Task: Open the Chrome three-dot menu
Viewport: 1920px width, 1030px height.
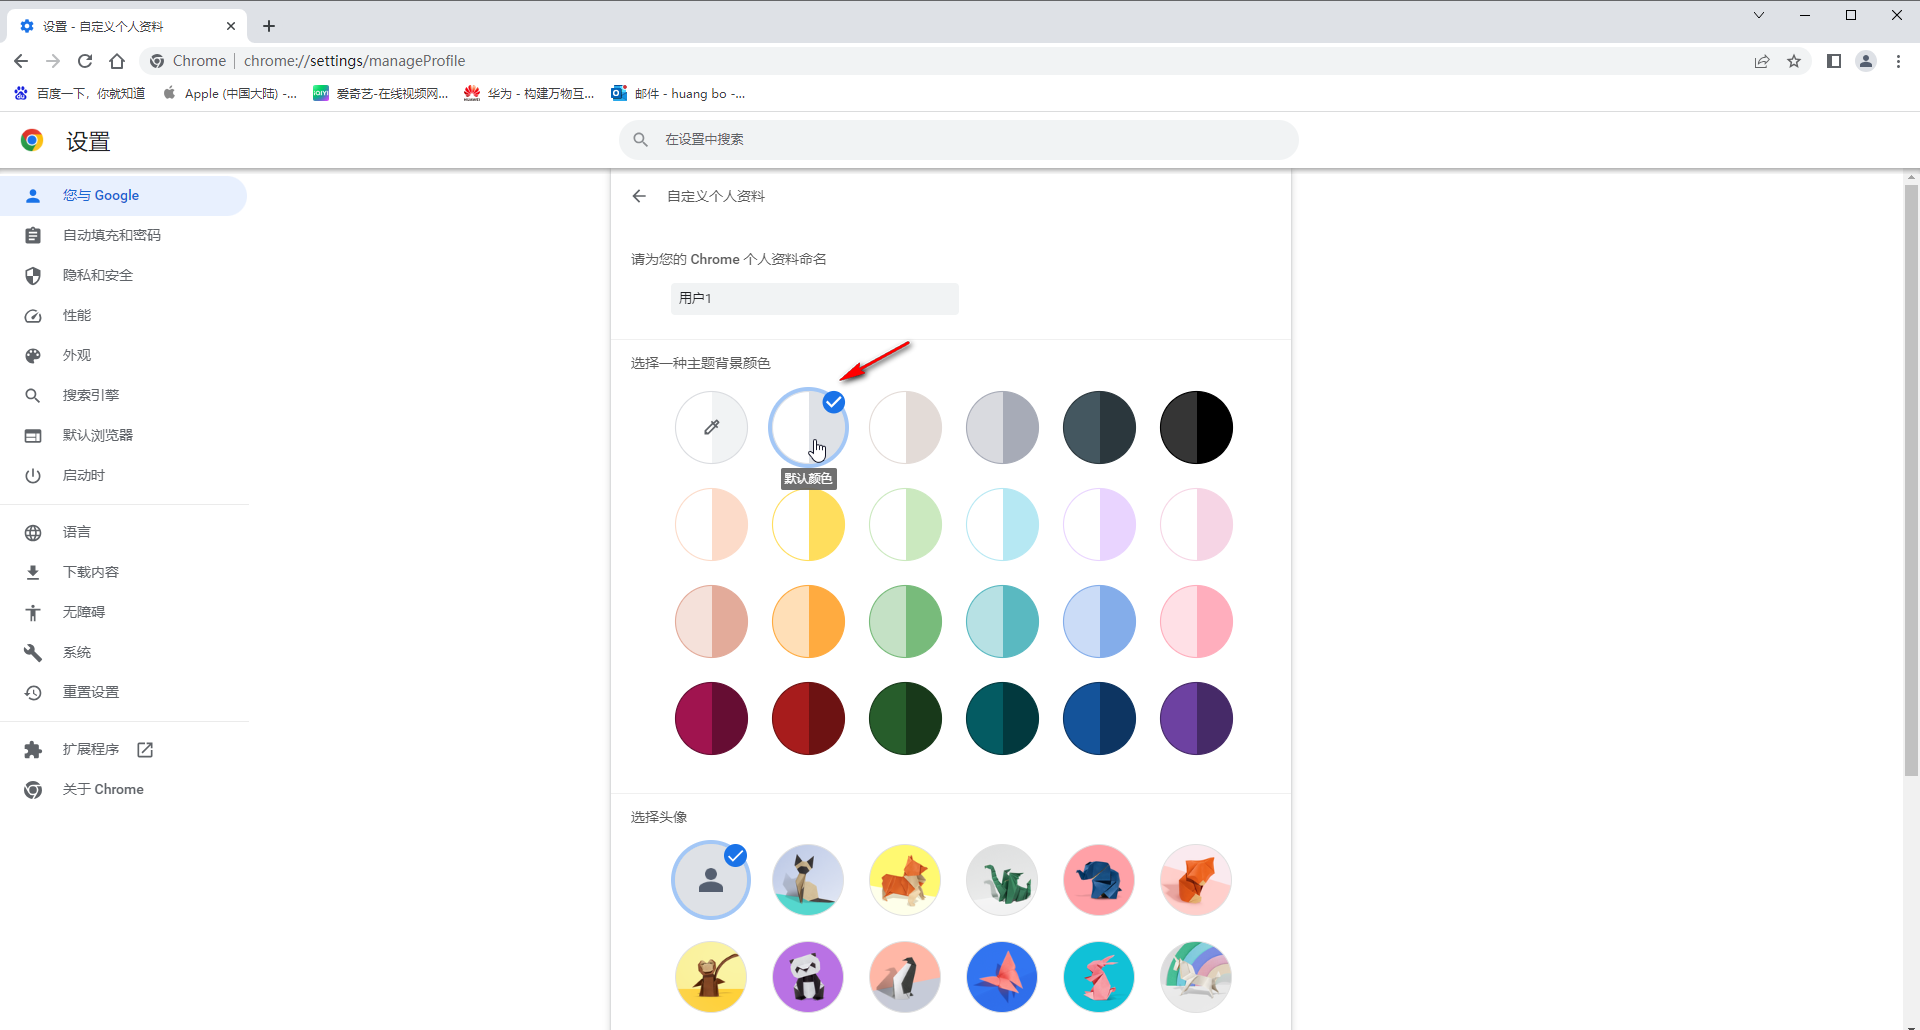Action: coord(1898,61)
